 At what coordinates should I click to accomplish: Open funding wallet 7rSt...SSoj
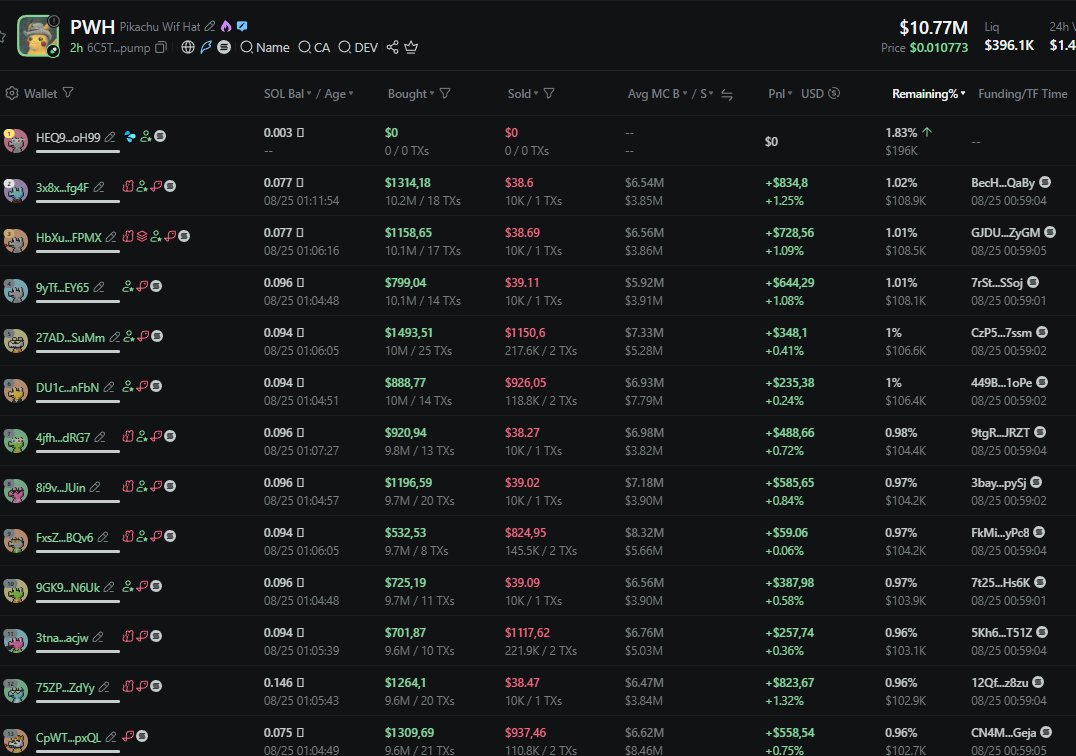pyautogui.click(x=996, y=283)
